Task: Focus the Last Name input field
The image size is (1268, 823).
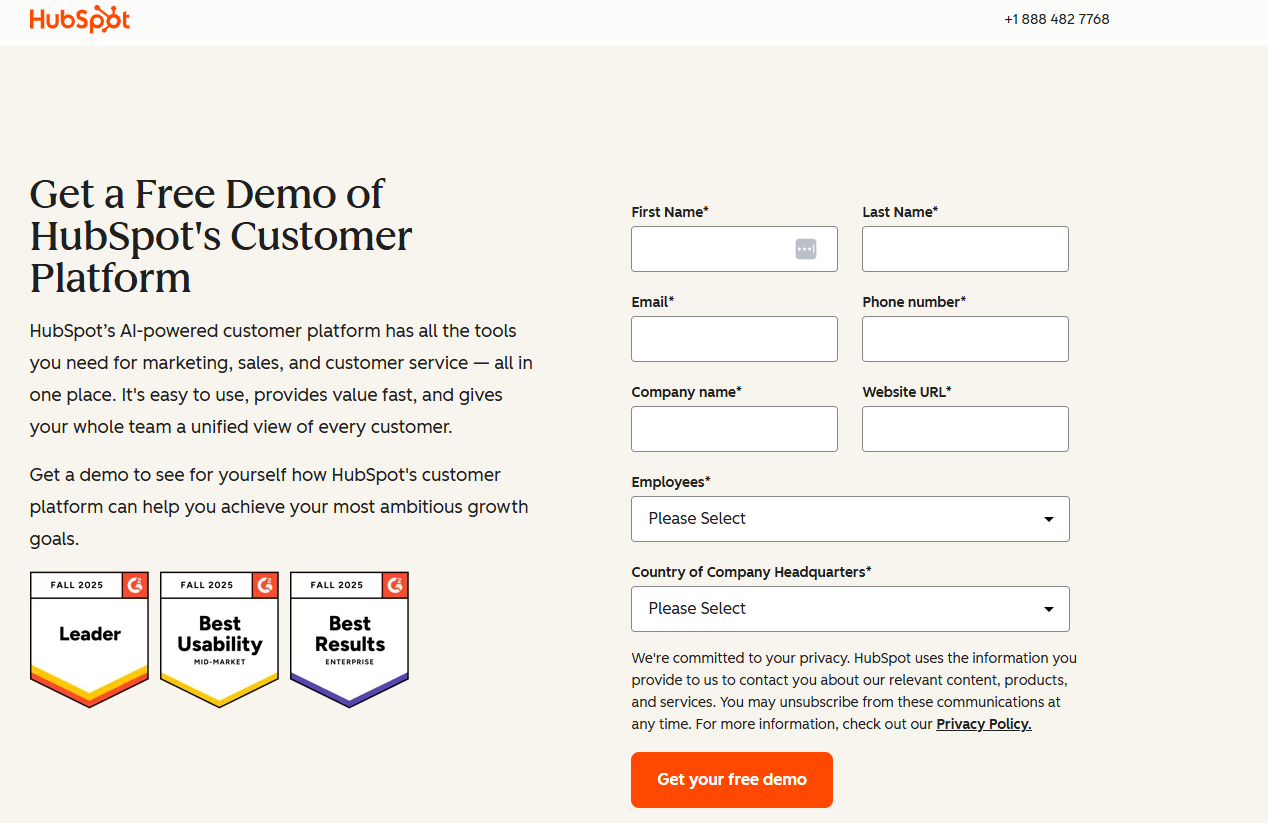Action: click(x=965, y=249)
